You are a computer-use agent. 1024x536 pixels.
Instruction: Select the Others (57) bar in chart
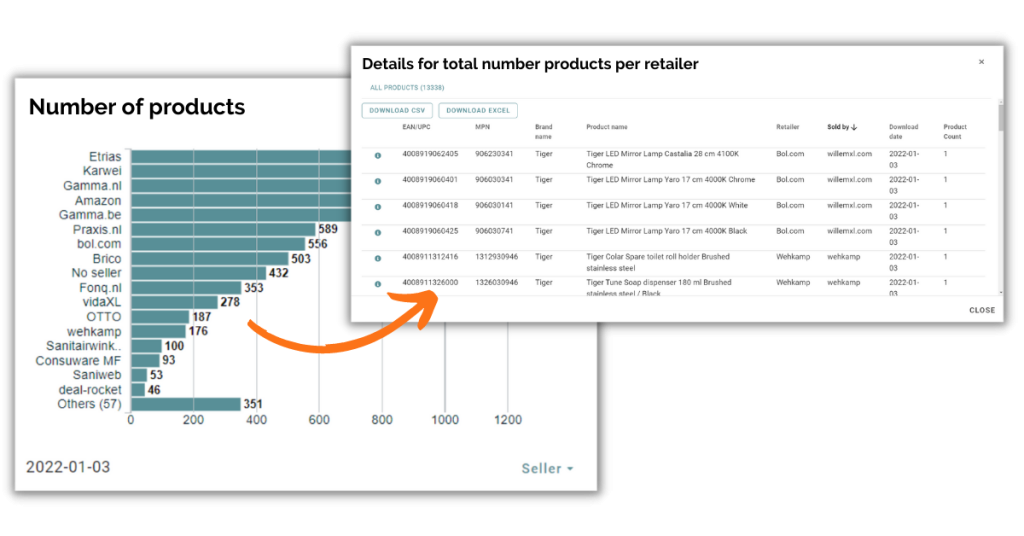185,404
